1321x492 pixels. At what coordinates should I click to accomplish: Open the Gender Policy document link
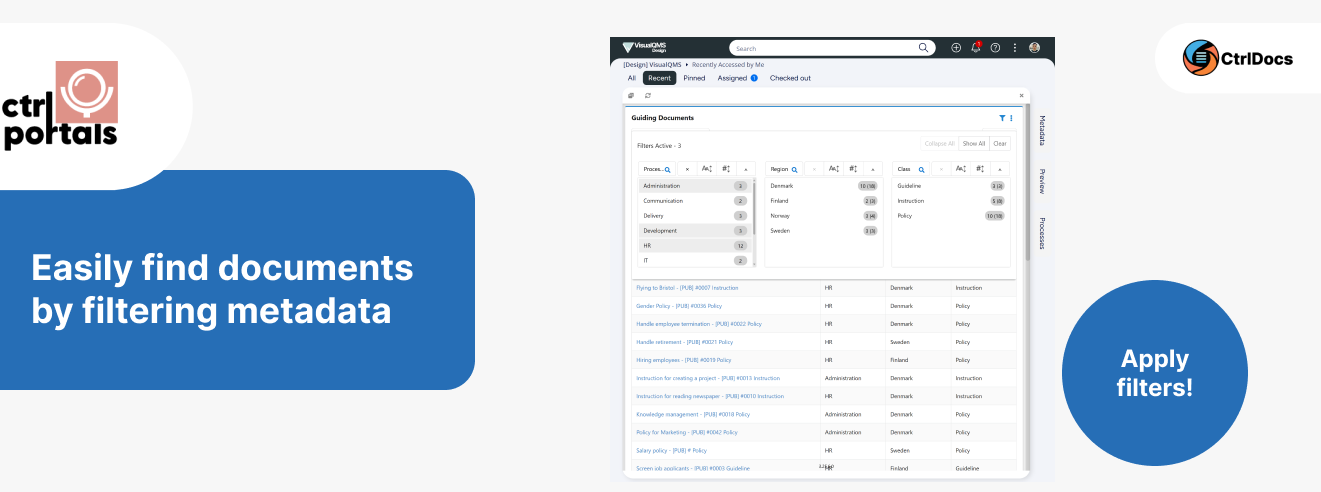coord(679,306)
